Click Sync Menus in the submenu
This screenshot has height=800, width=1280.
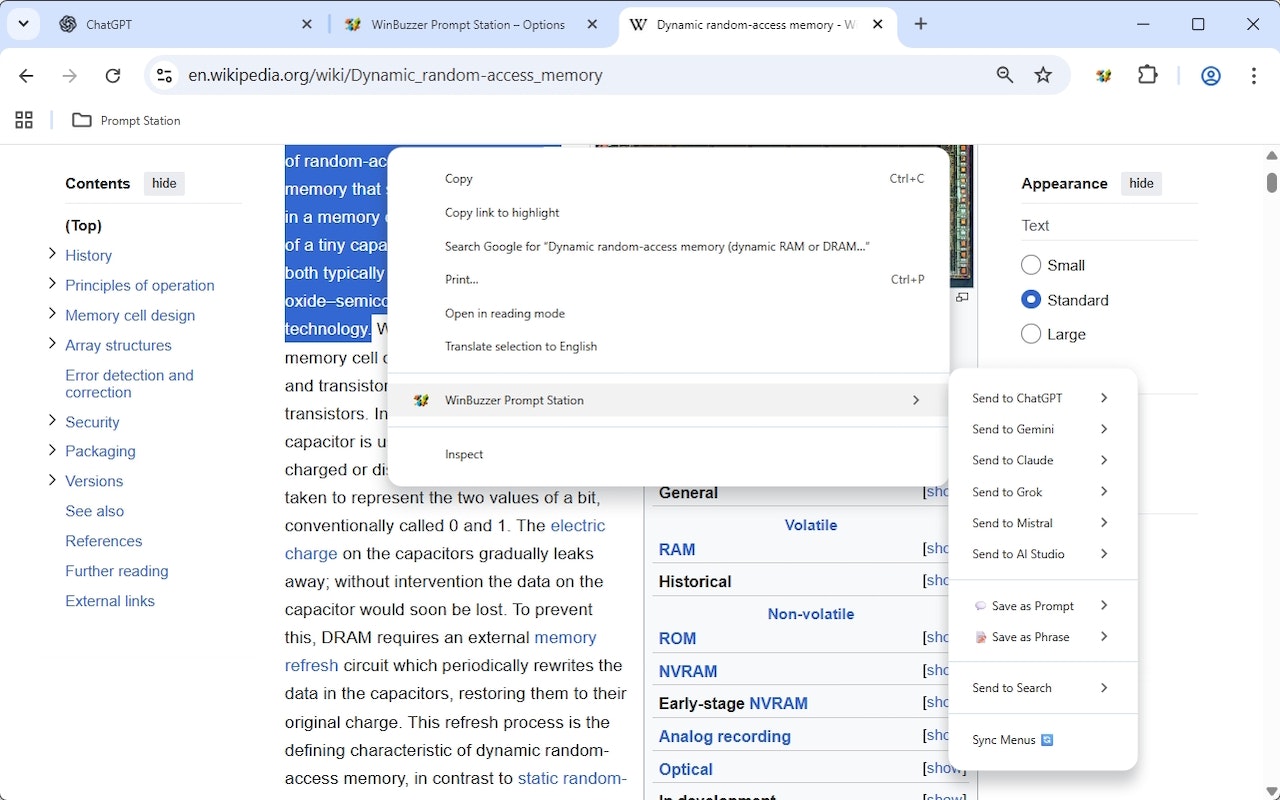click(x=1042, y=740)
